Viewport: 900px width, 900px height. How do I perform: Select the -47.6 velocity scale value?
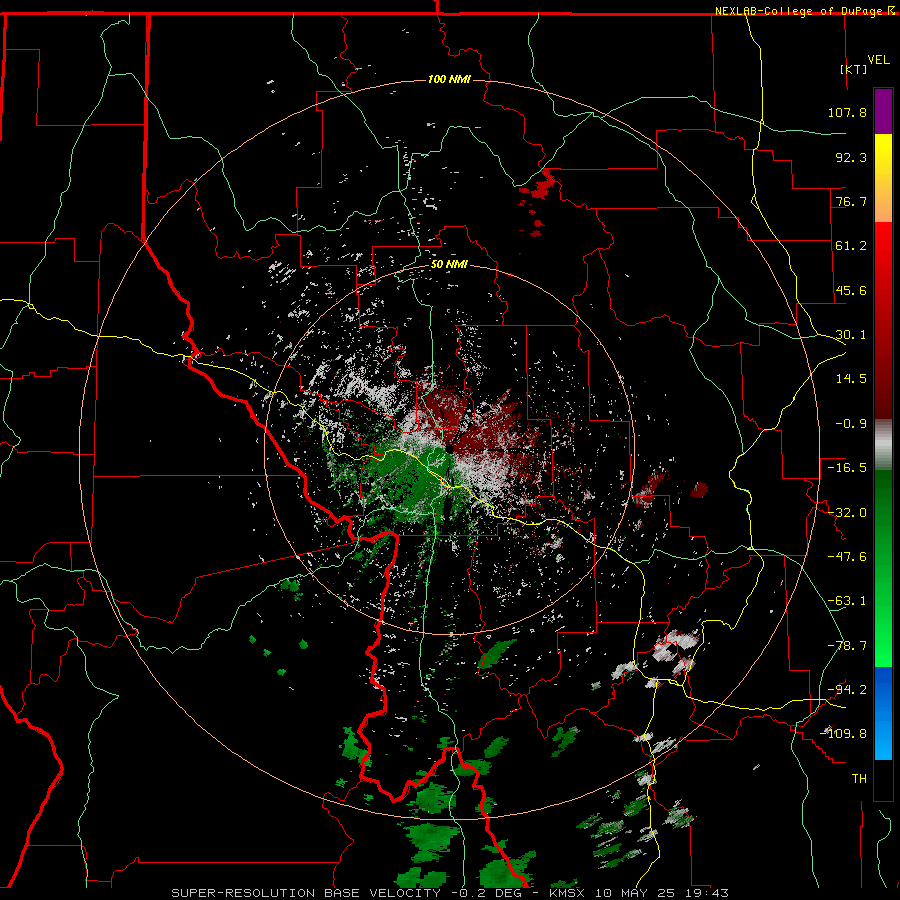pyautogui.click(x=847, y=557)
